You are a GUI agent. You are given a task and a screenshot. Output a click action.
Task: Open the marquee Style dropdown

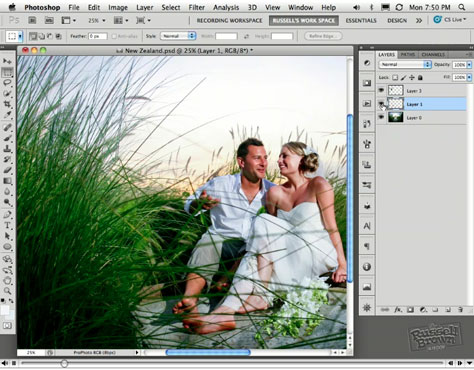[x=178, y=36]
